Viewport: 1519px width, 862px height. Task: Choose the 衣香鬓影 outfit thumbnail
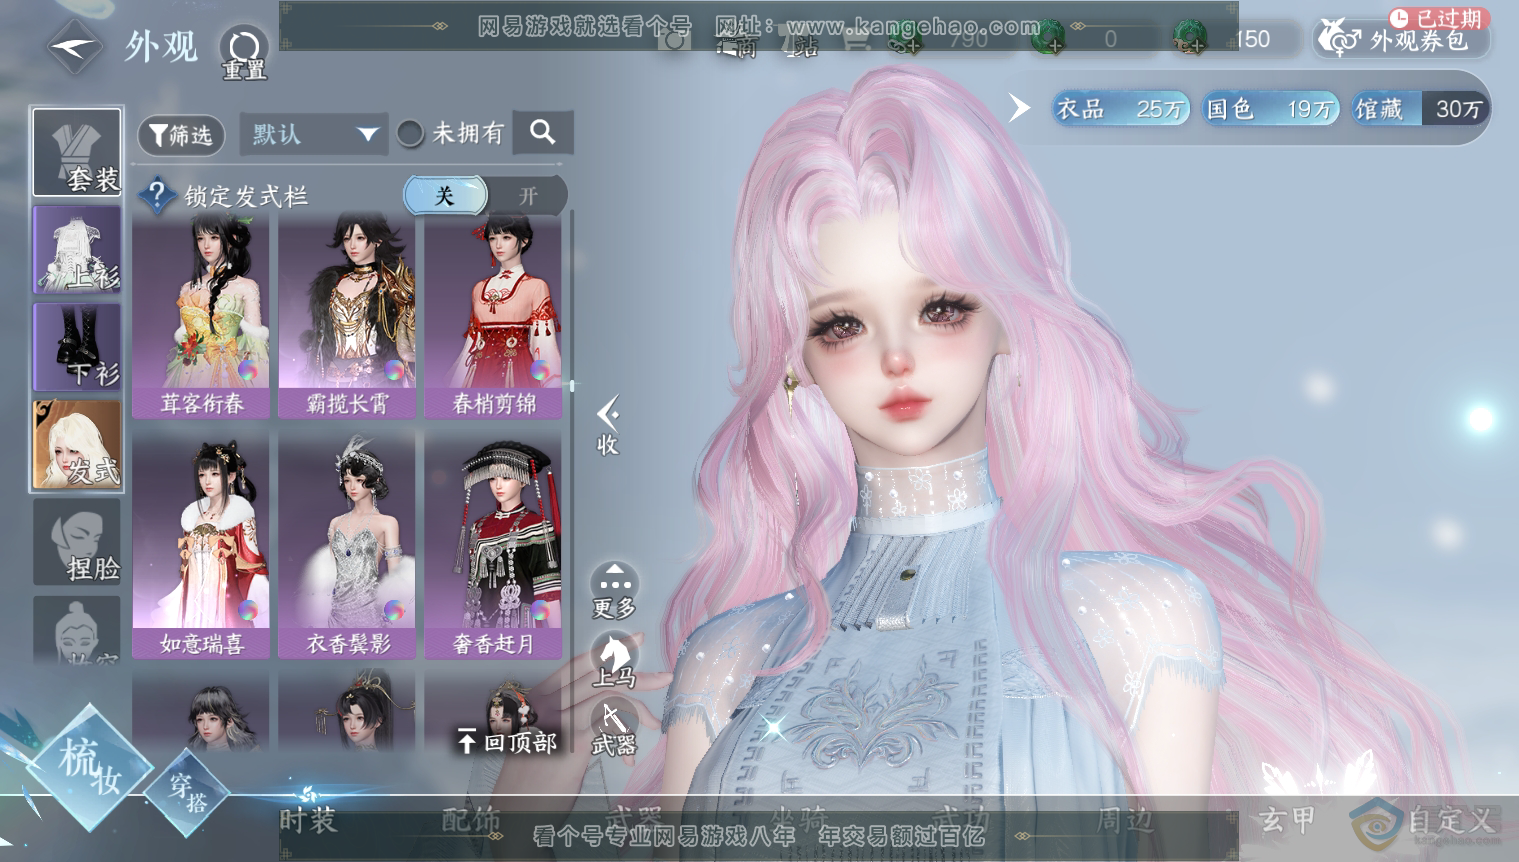tap(347, 545)
